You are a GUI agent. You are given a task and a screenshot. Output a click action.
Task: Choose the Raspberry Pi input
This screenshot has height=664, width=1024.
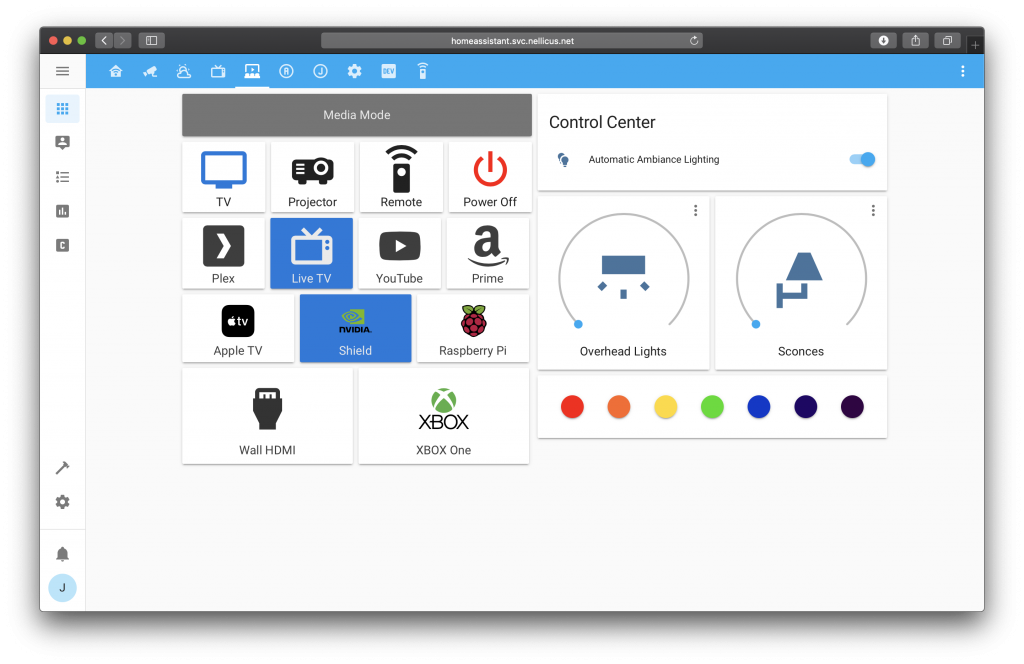[x=472, y=322]
